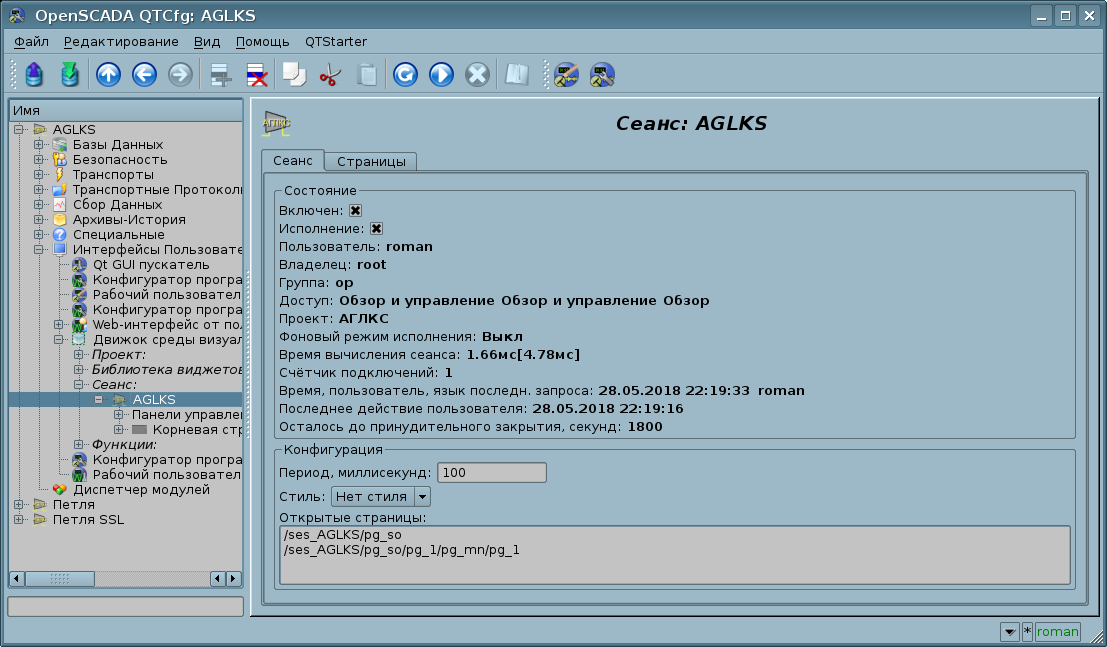Expand the Специальные node

(x=39, y=235)
